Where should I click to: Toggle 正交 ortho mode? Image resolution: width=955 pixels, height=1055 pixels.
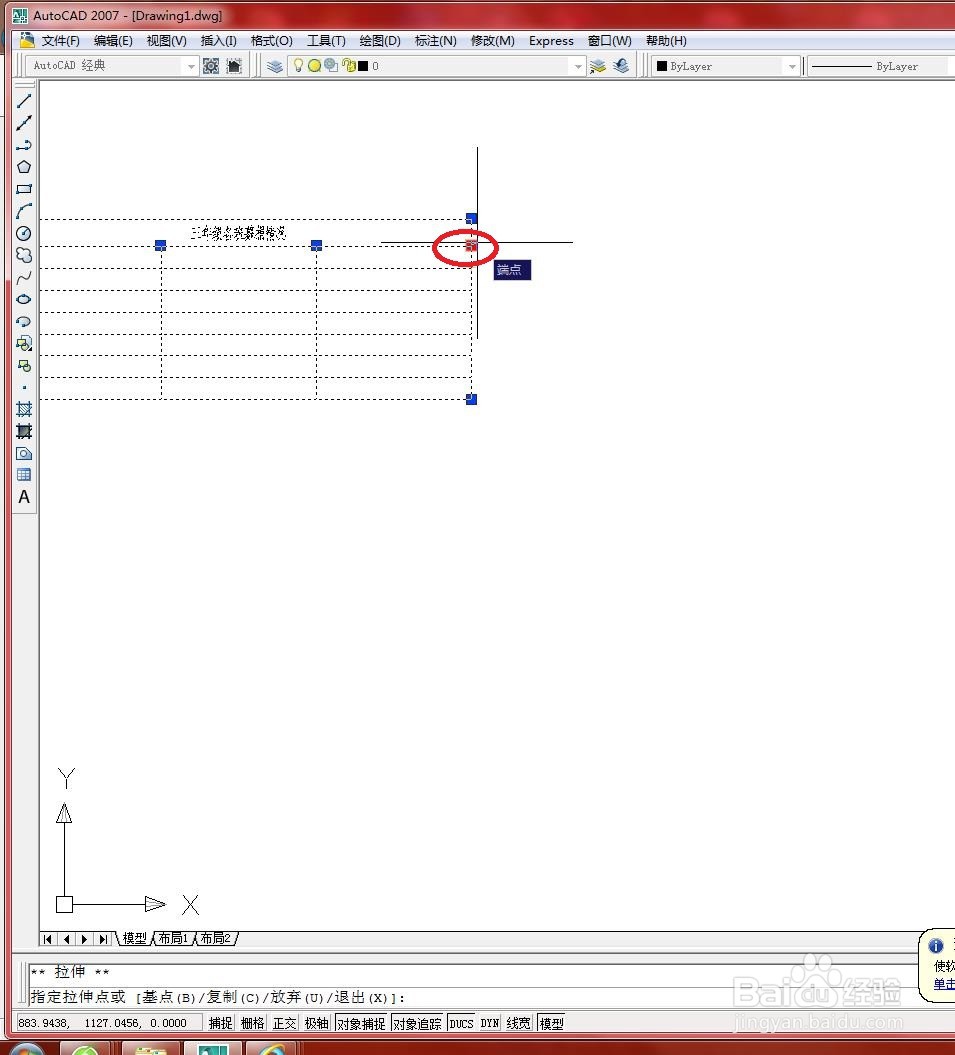click(x=284, y=1023)
